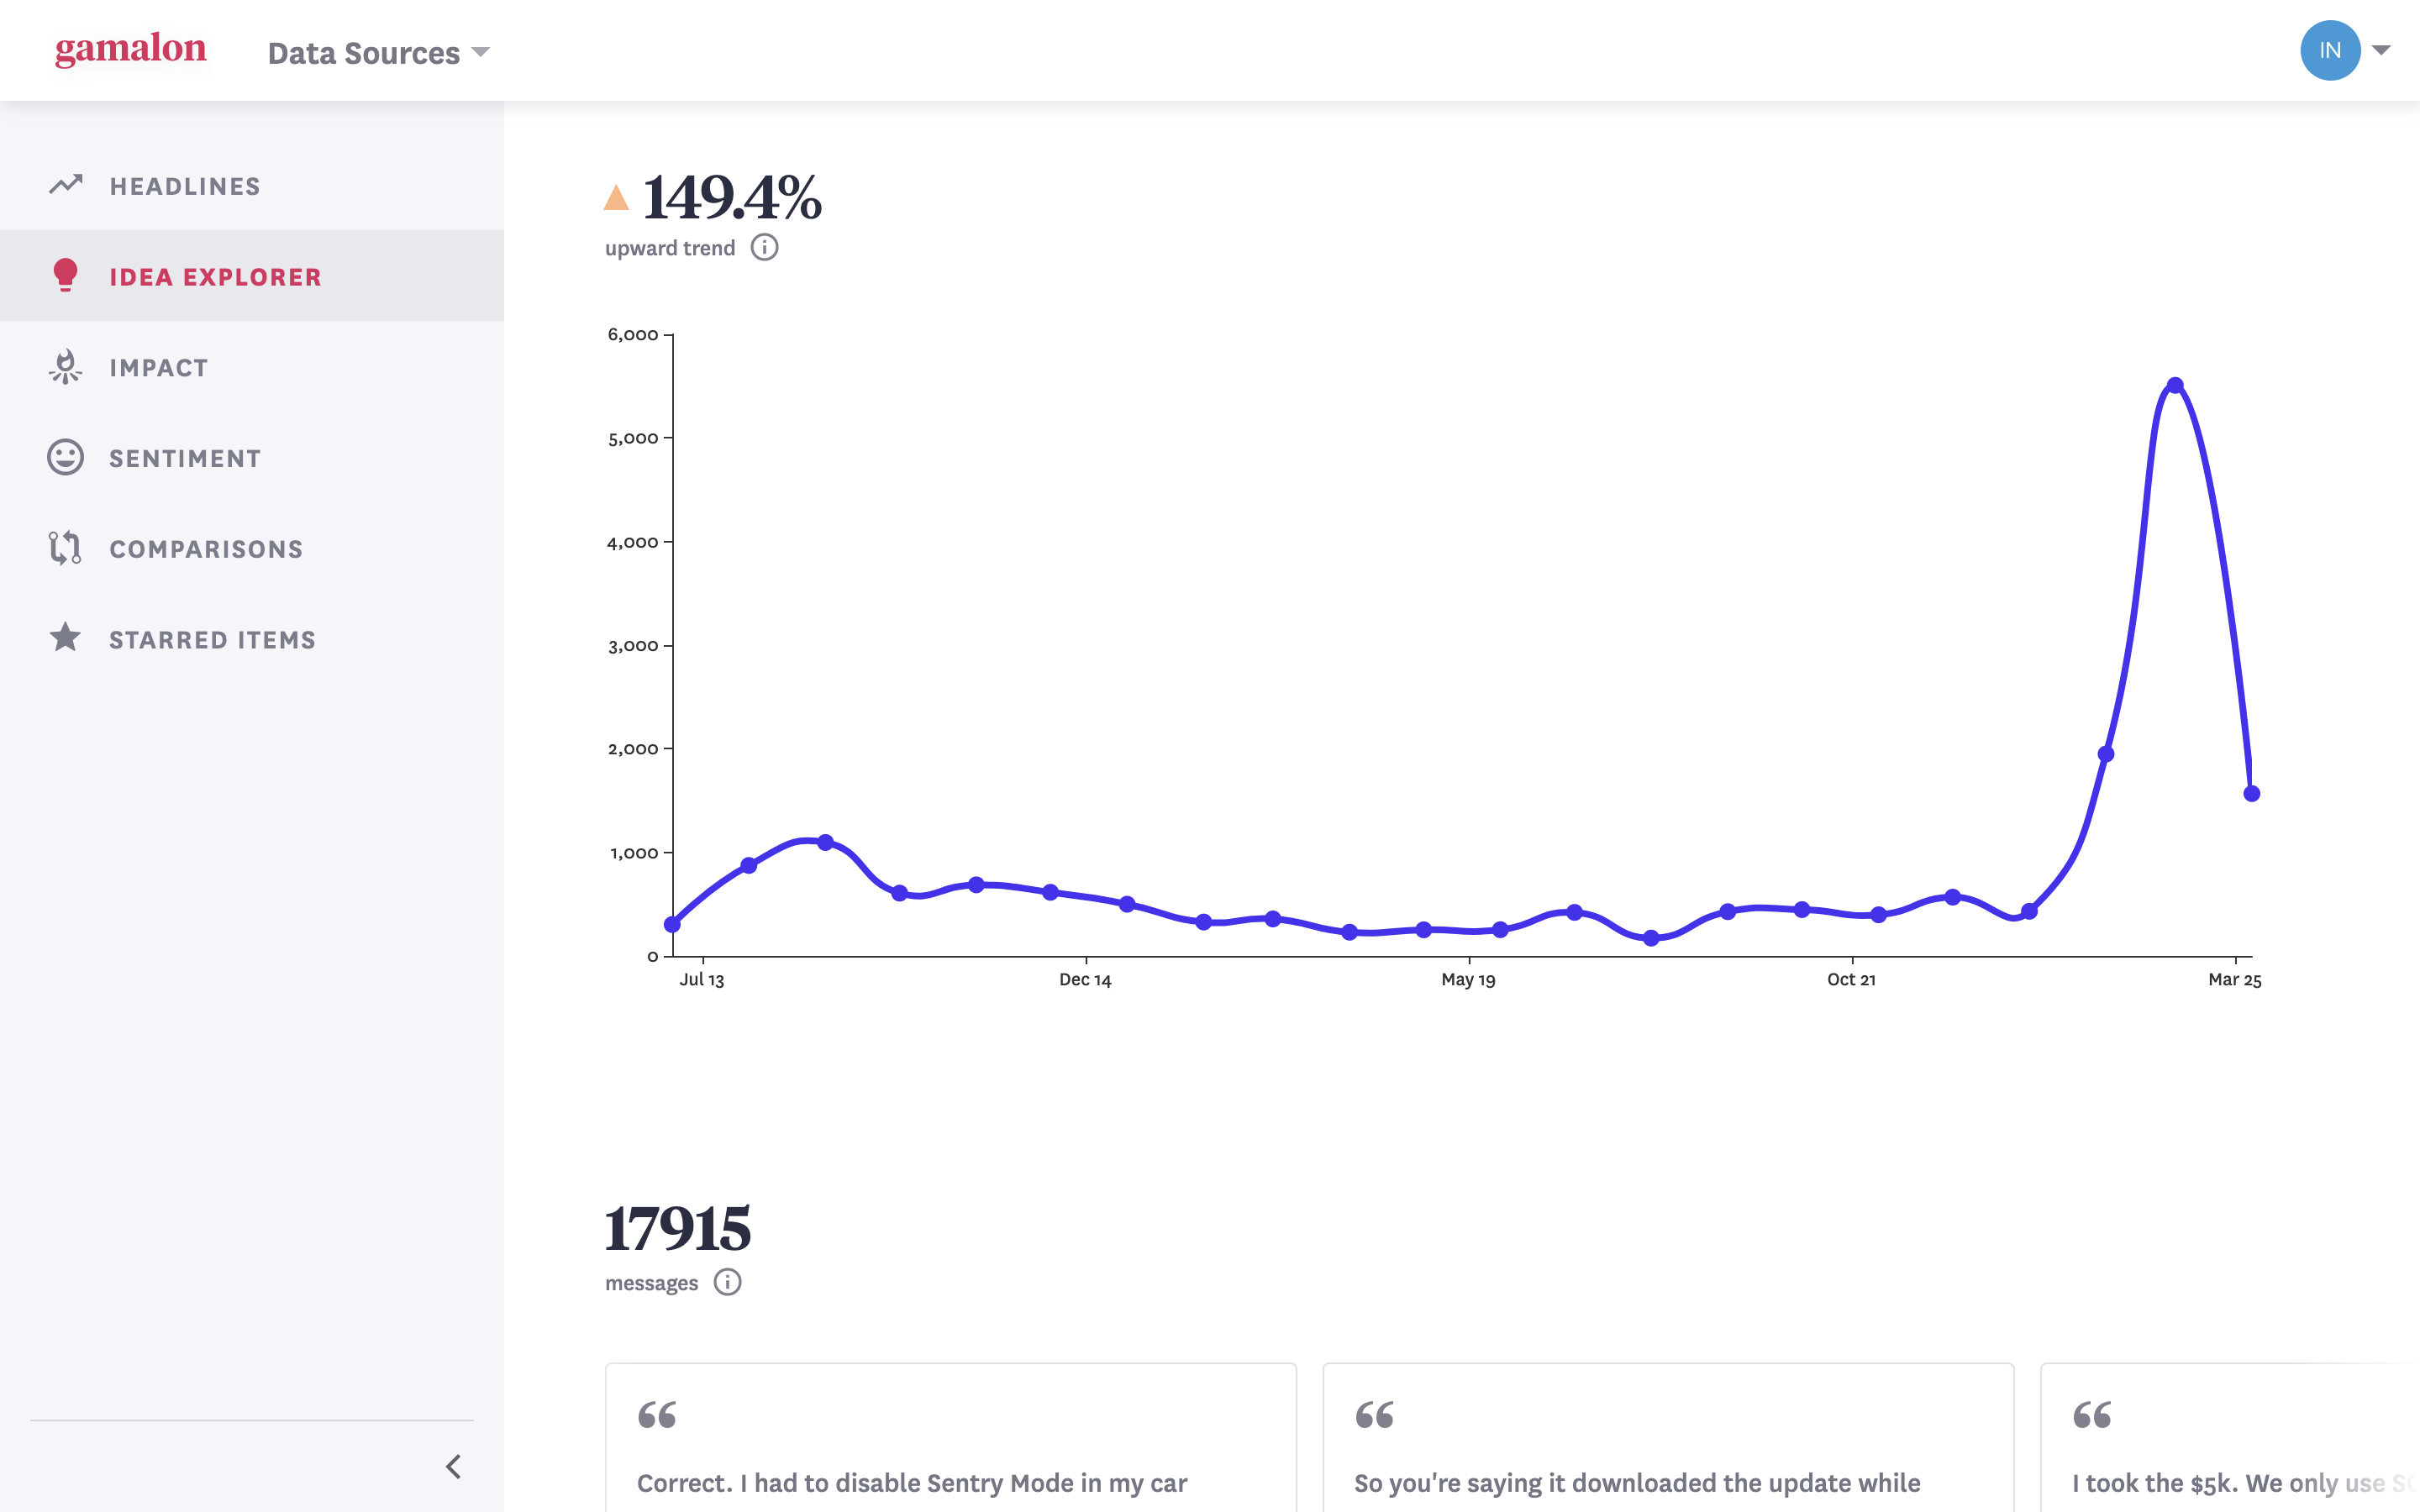Navigate to Comparisons
Image resolution: width=2420 pixels, height=1512 pixels.
(252, 548)
